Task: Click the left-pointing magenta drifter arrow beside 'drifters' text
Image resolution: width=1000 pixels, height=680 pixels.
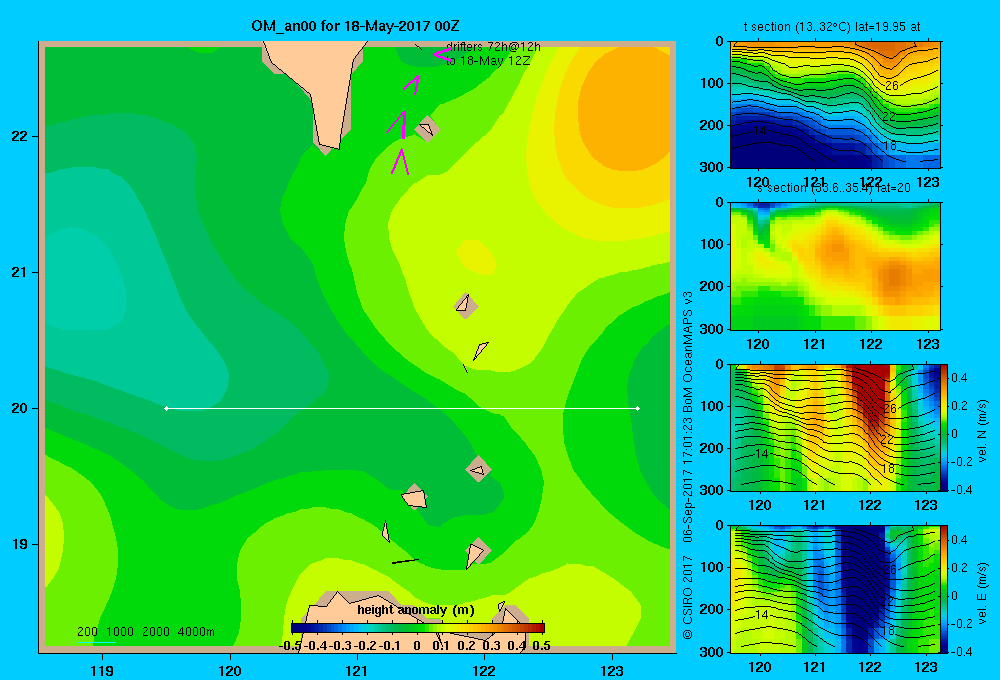Action: pyautogui.click(x=443, y=54)
